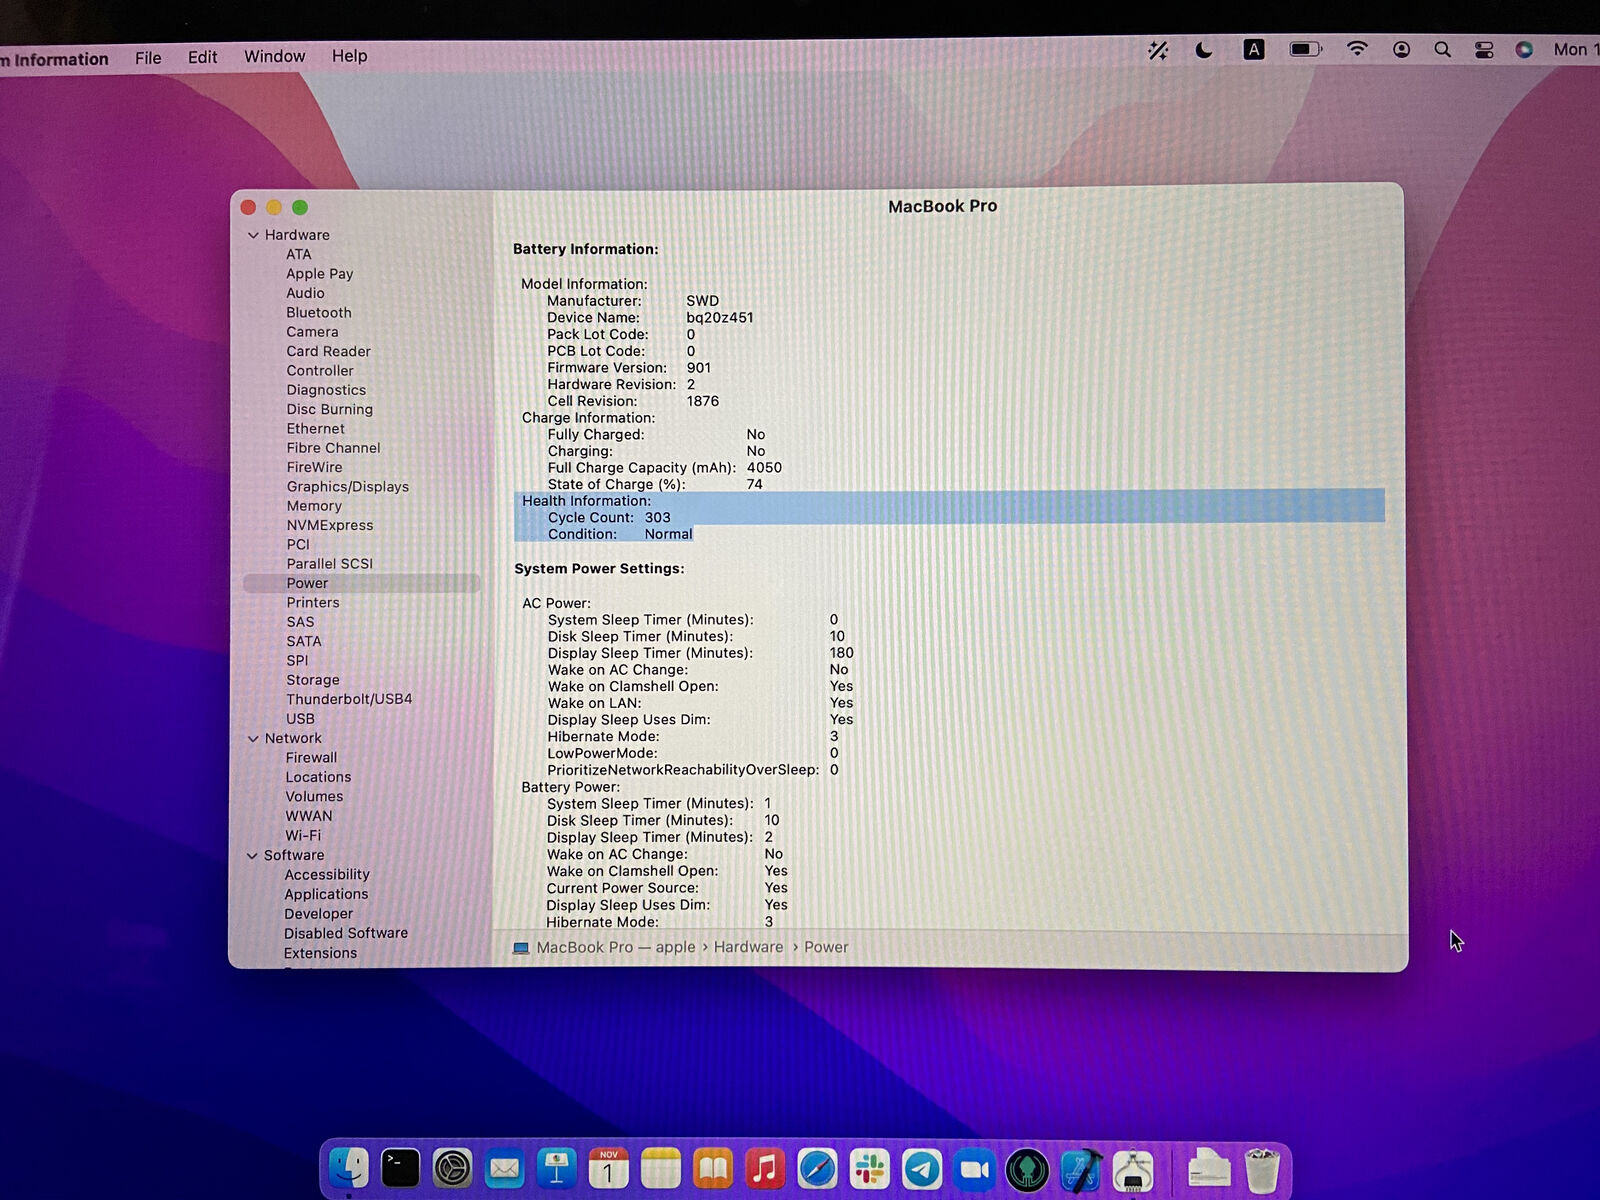Collapse the Network section in the sidebar

(x=254, y=738)
